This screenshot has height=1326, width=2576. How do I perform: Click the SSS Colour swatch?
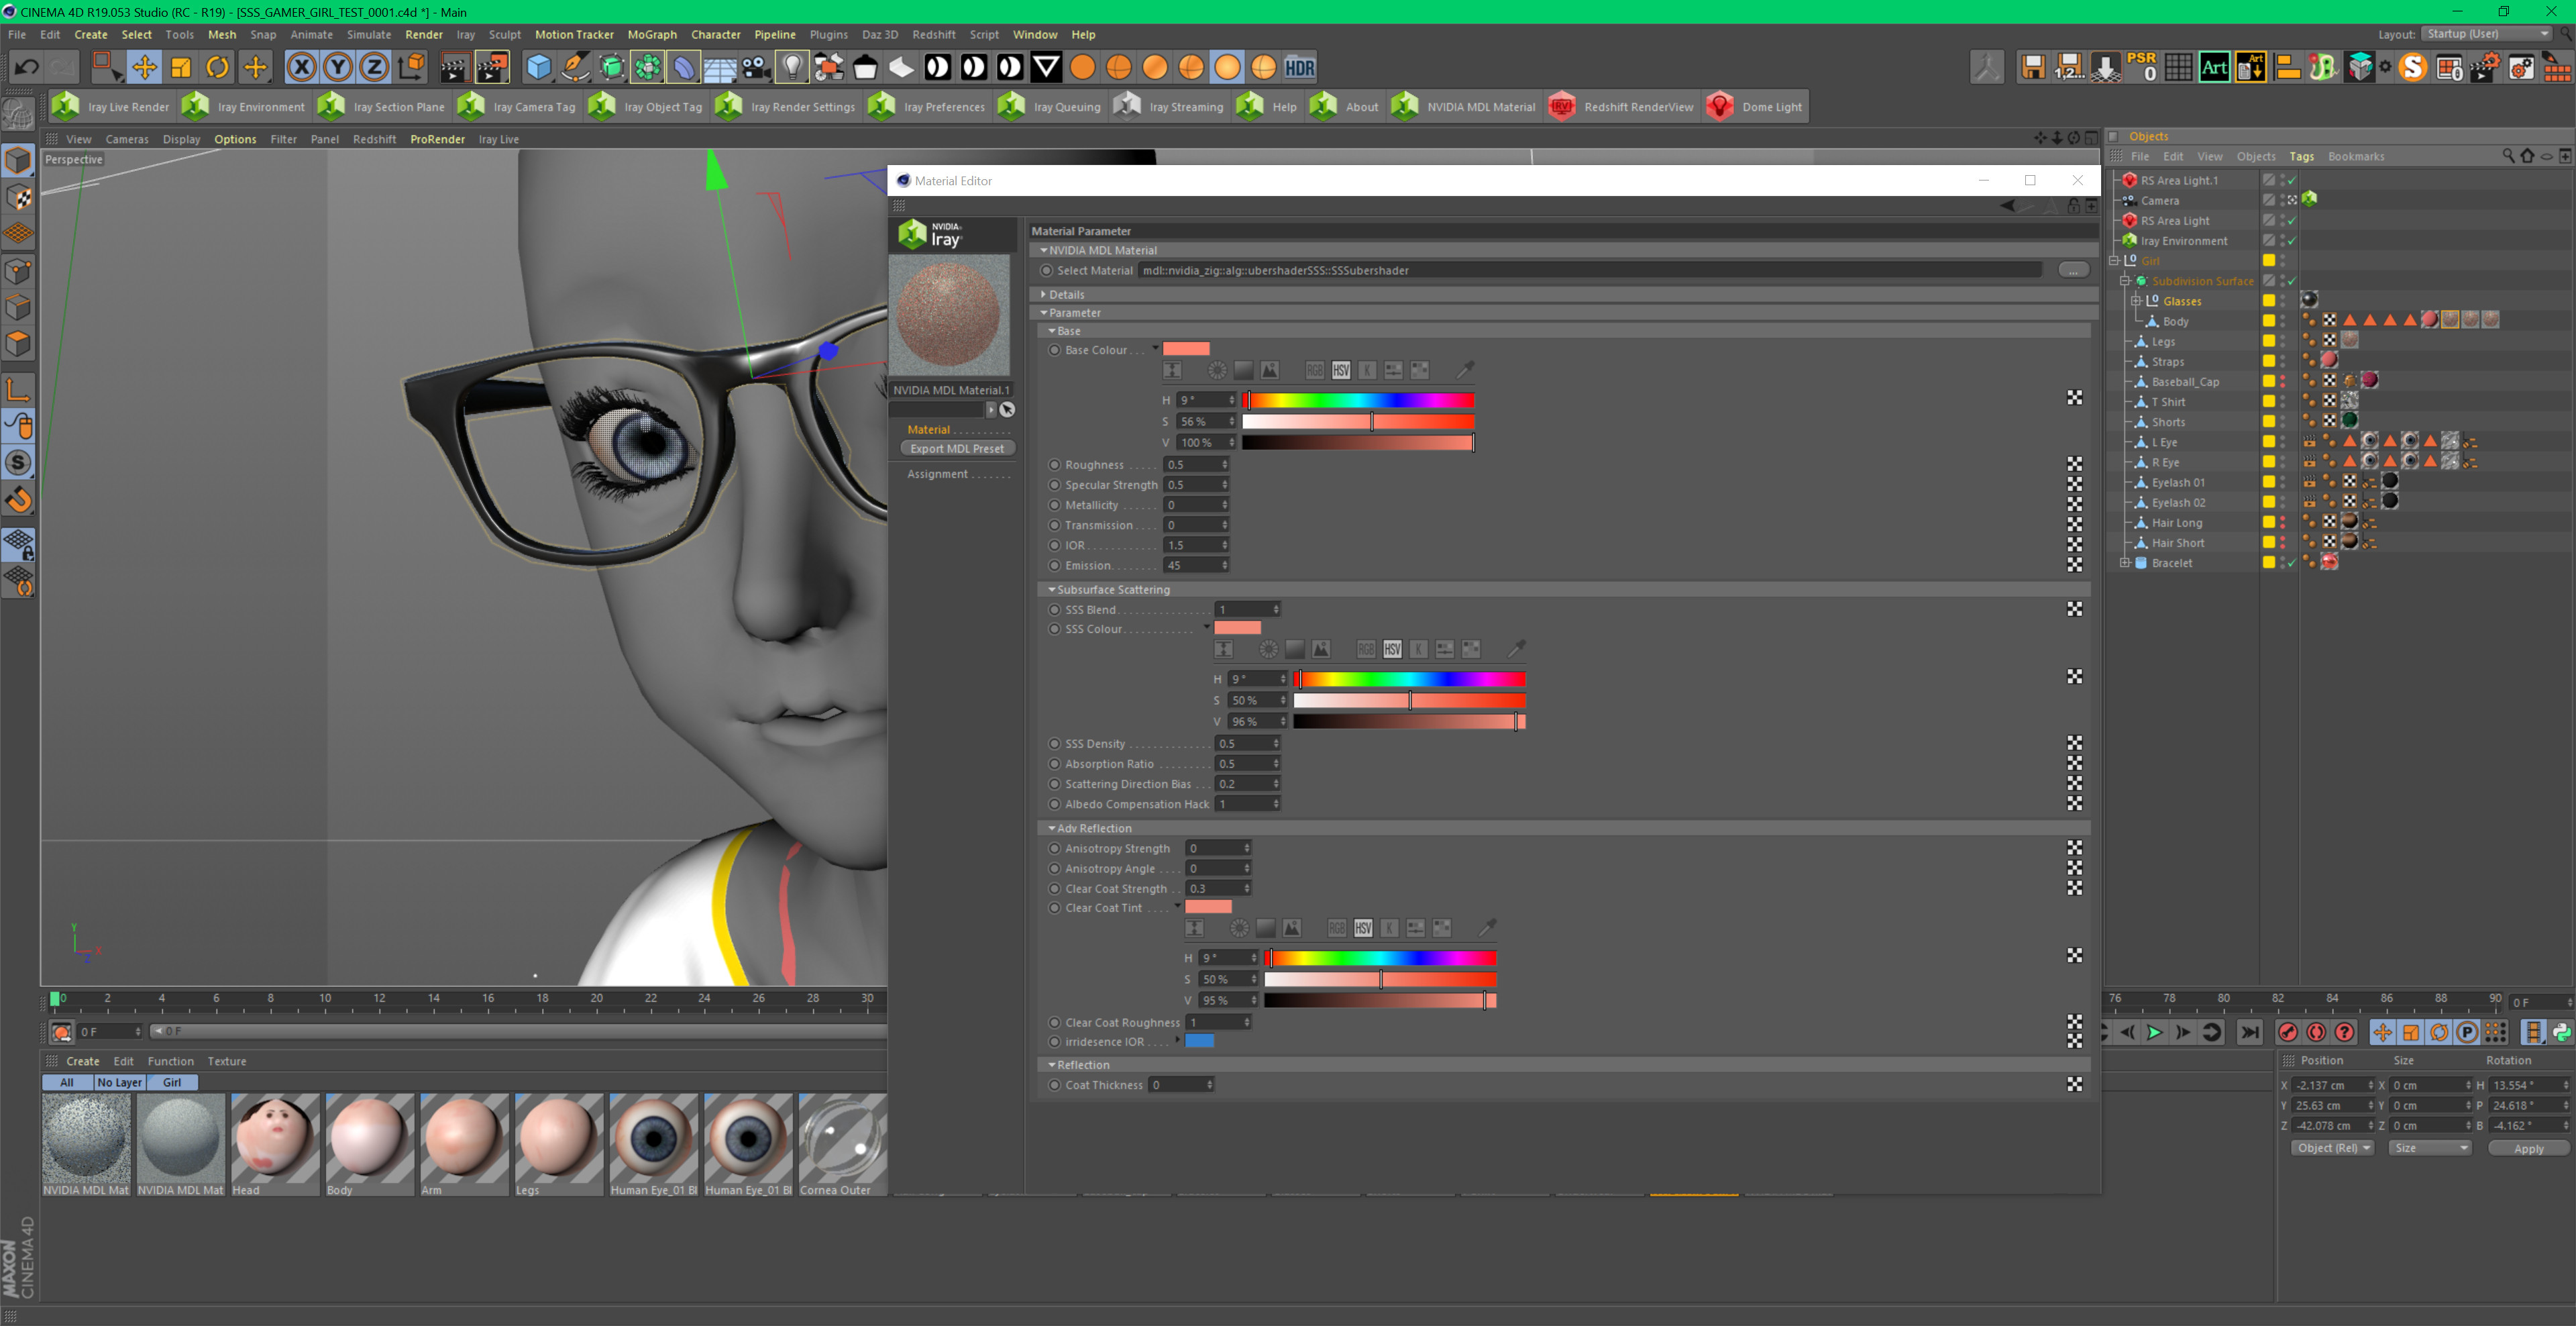(x=1238, y=628)
